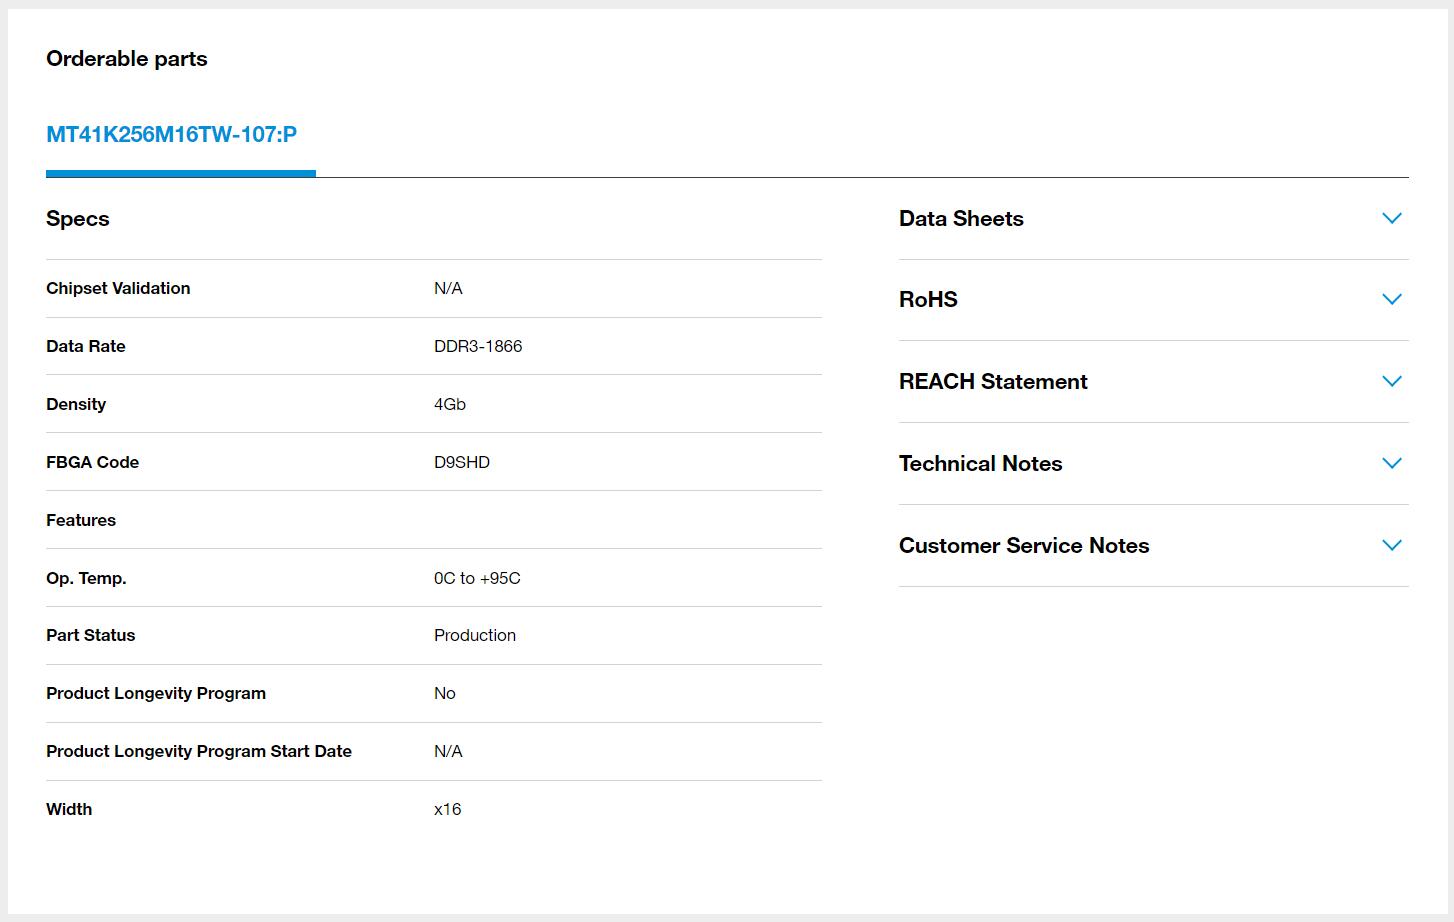The height and width of the screenshot is (922, 1454).
Task: Click the chevron beside RoHS
Action: (1391, 300)
